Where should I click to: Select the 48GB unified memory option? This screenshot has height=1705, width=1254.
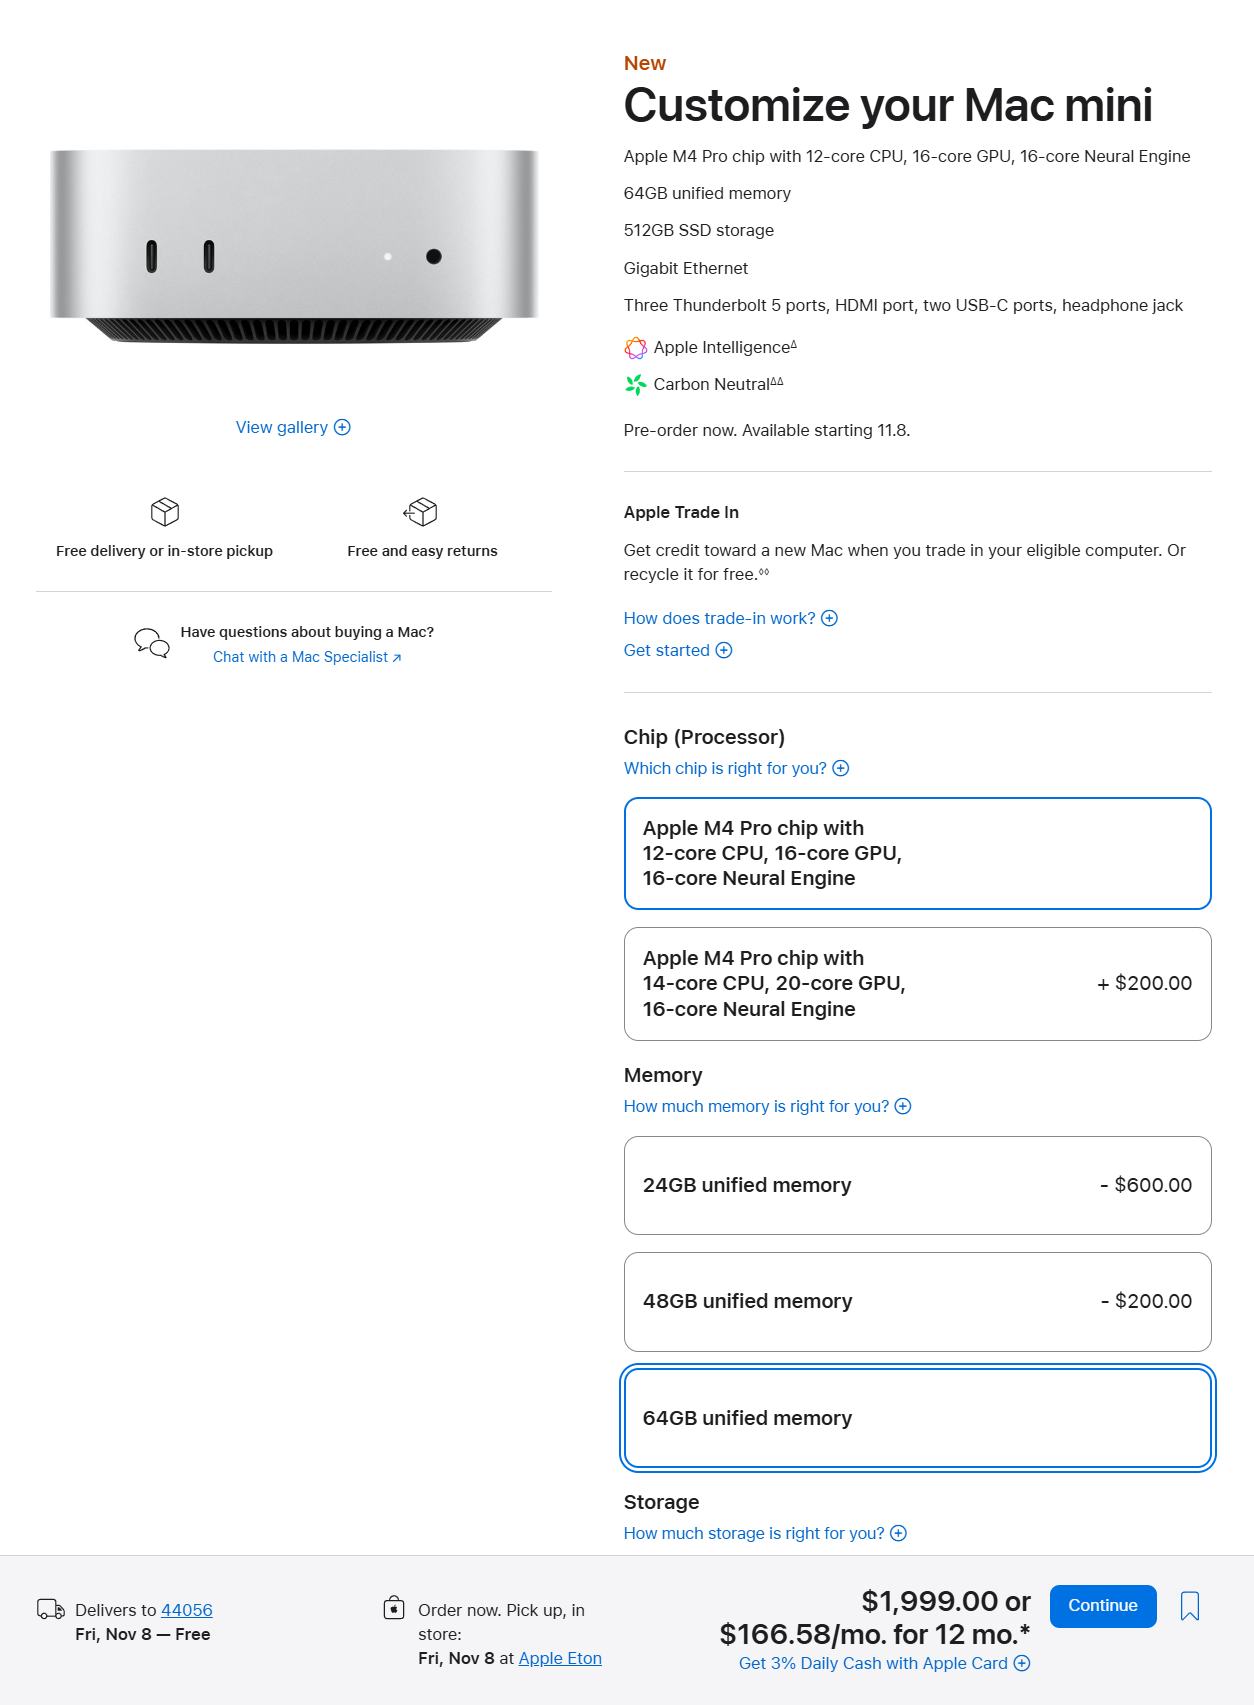pyautogui.click(x=917, y=1301)
